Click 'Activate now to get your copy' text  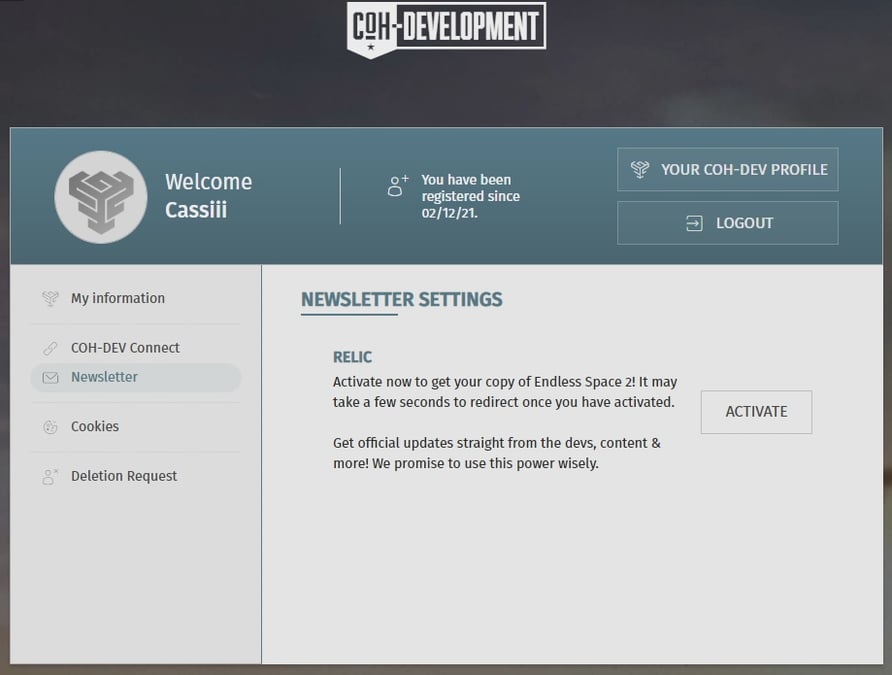pos(505,392)
